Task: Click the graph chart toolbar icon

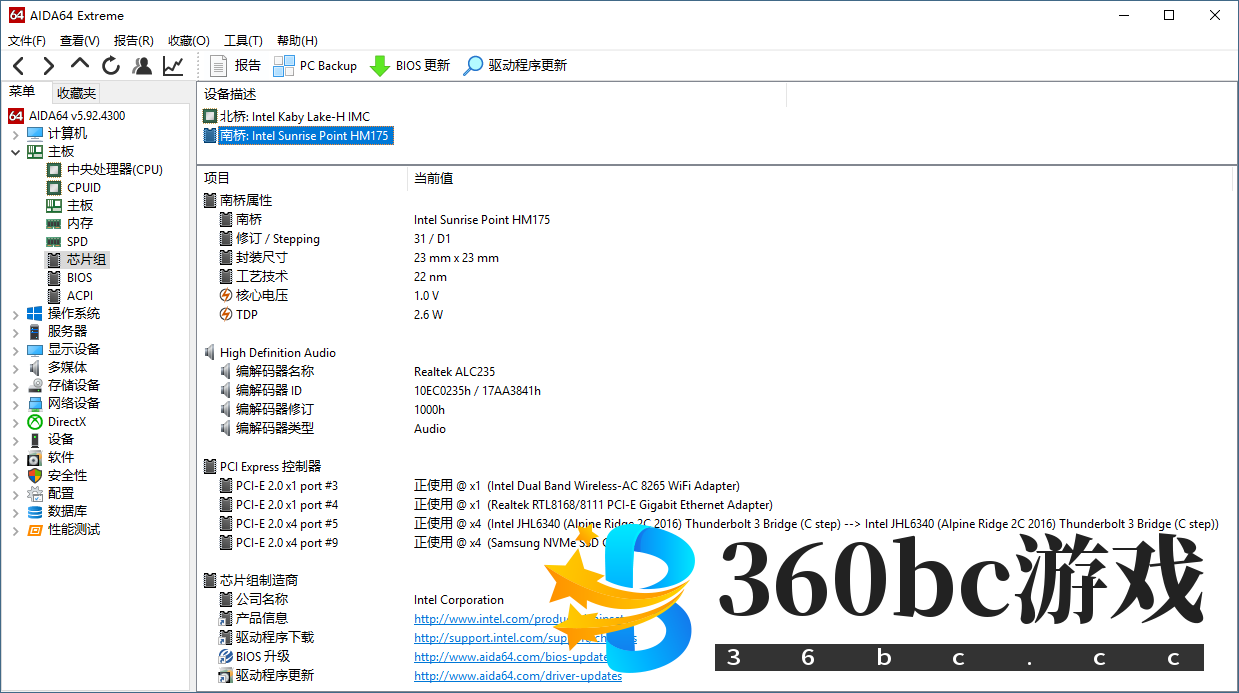Action: [x=173, y=66]
